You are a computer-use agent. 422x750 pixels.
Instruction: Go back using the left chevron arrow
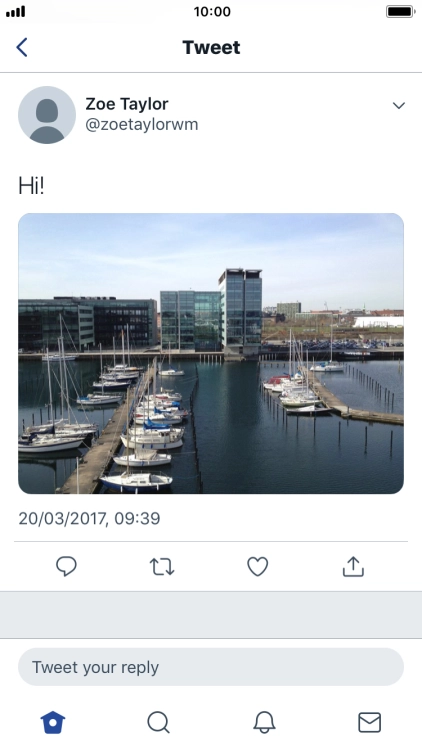22,47
